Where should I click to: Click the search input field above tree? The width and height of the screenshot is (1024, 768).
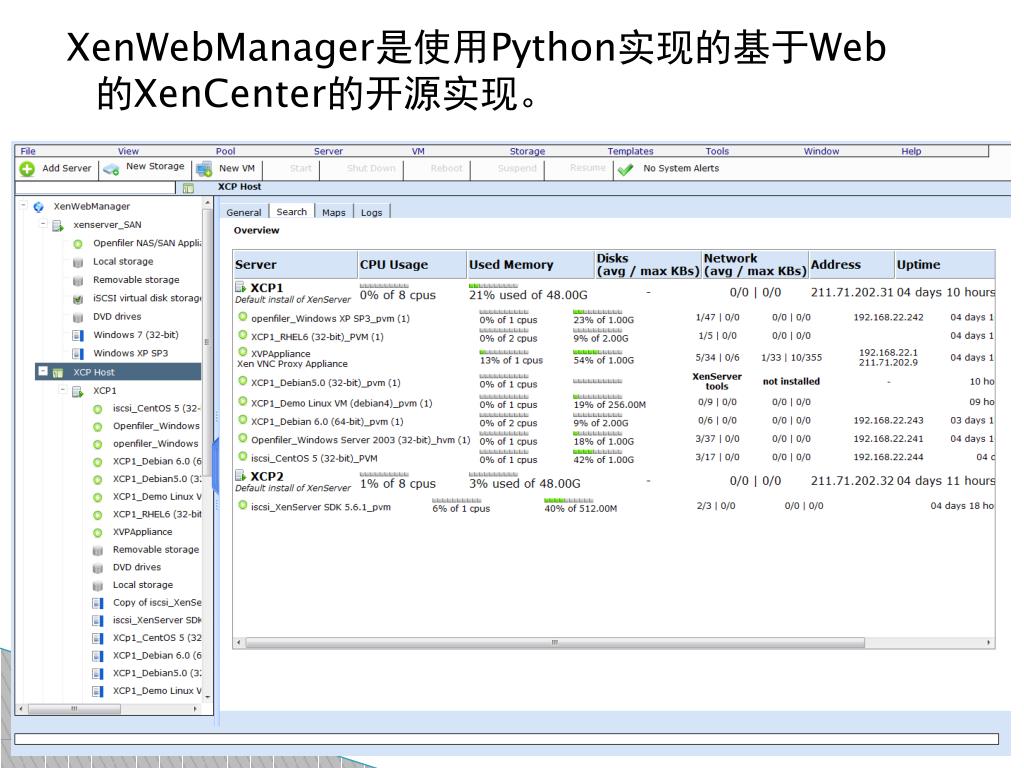click(95, 187)
